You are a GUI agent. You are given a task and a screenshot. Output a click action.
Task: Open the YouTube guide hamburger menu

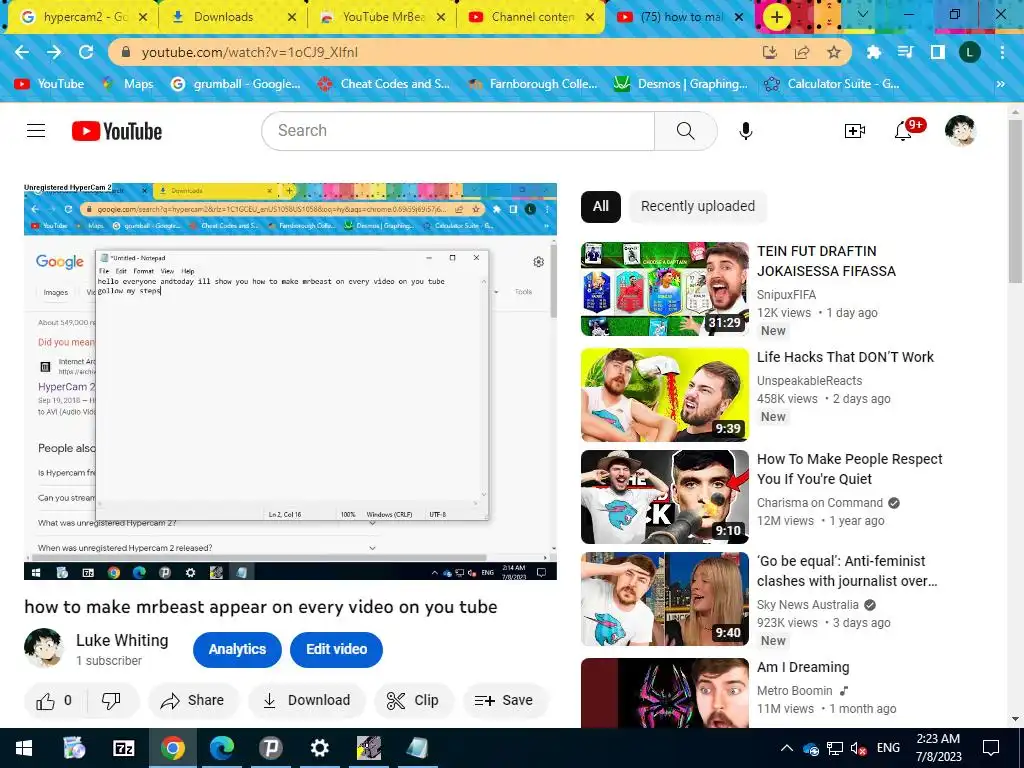click(36, 131)
